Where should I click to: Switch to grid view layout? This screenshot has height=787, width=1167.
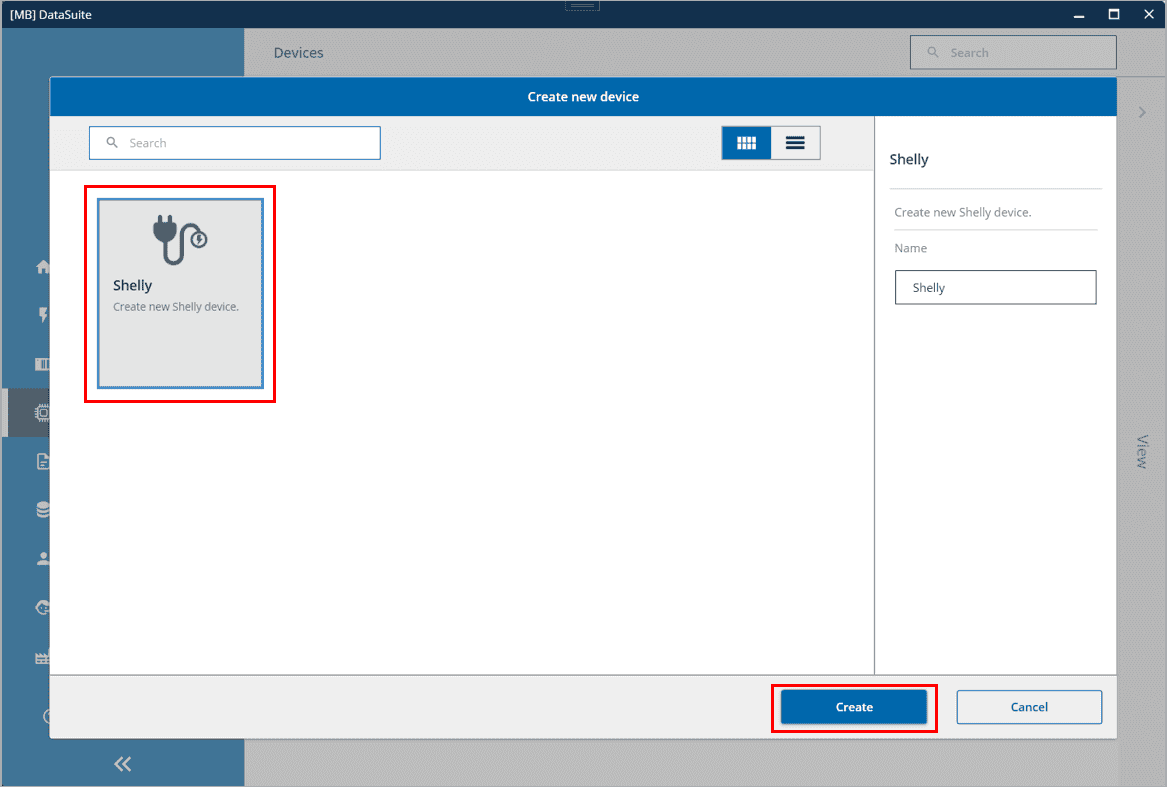[x=746, y=143]
